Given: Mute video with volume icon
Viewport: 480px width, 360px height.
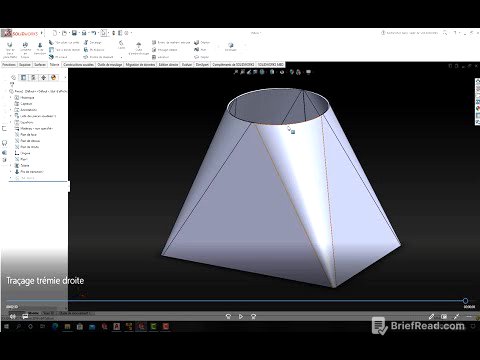Looking at the screenshot, I should click(13, 316).
